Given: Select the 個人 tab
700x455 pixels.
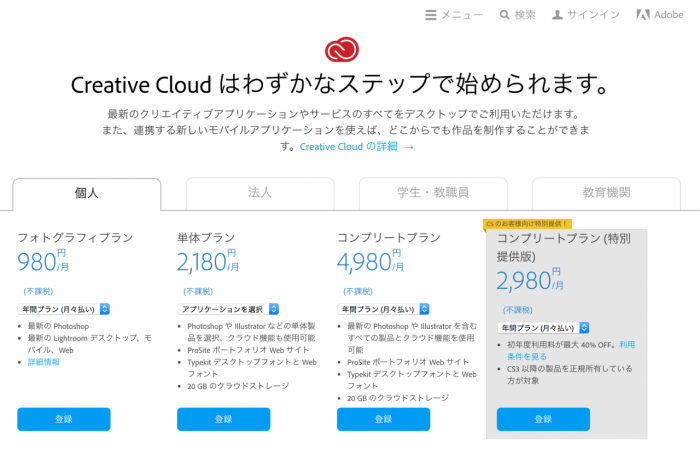Looking at the screenshot, I should point(87,194).
